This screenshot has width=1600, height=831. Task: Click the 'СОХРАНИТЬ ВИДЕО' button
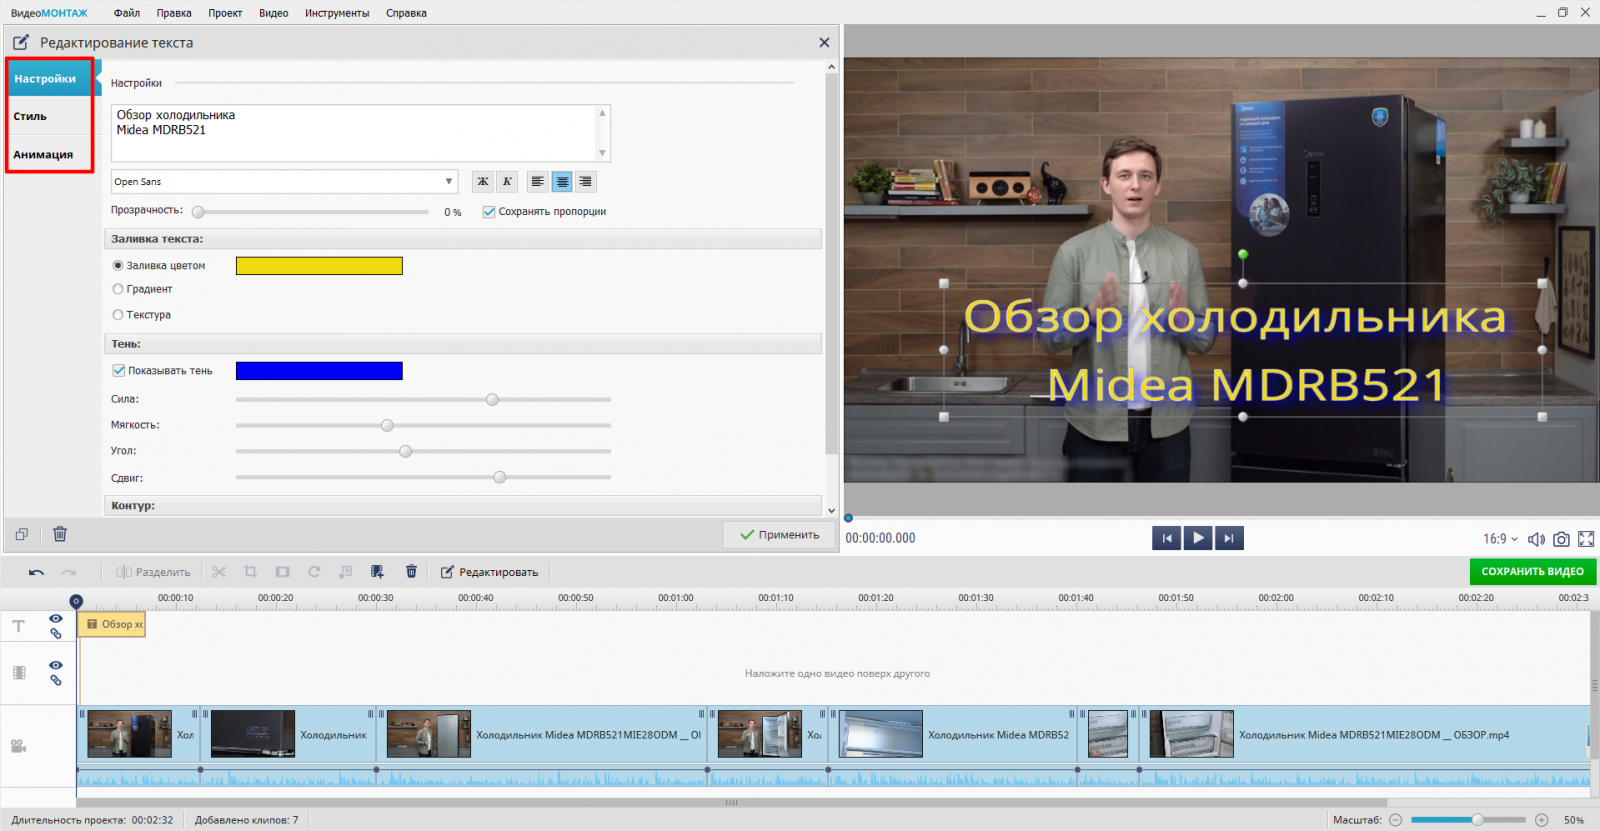tap(1532, 572)
